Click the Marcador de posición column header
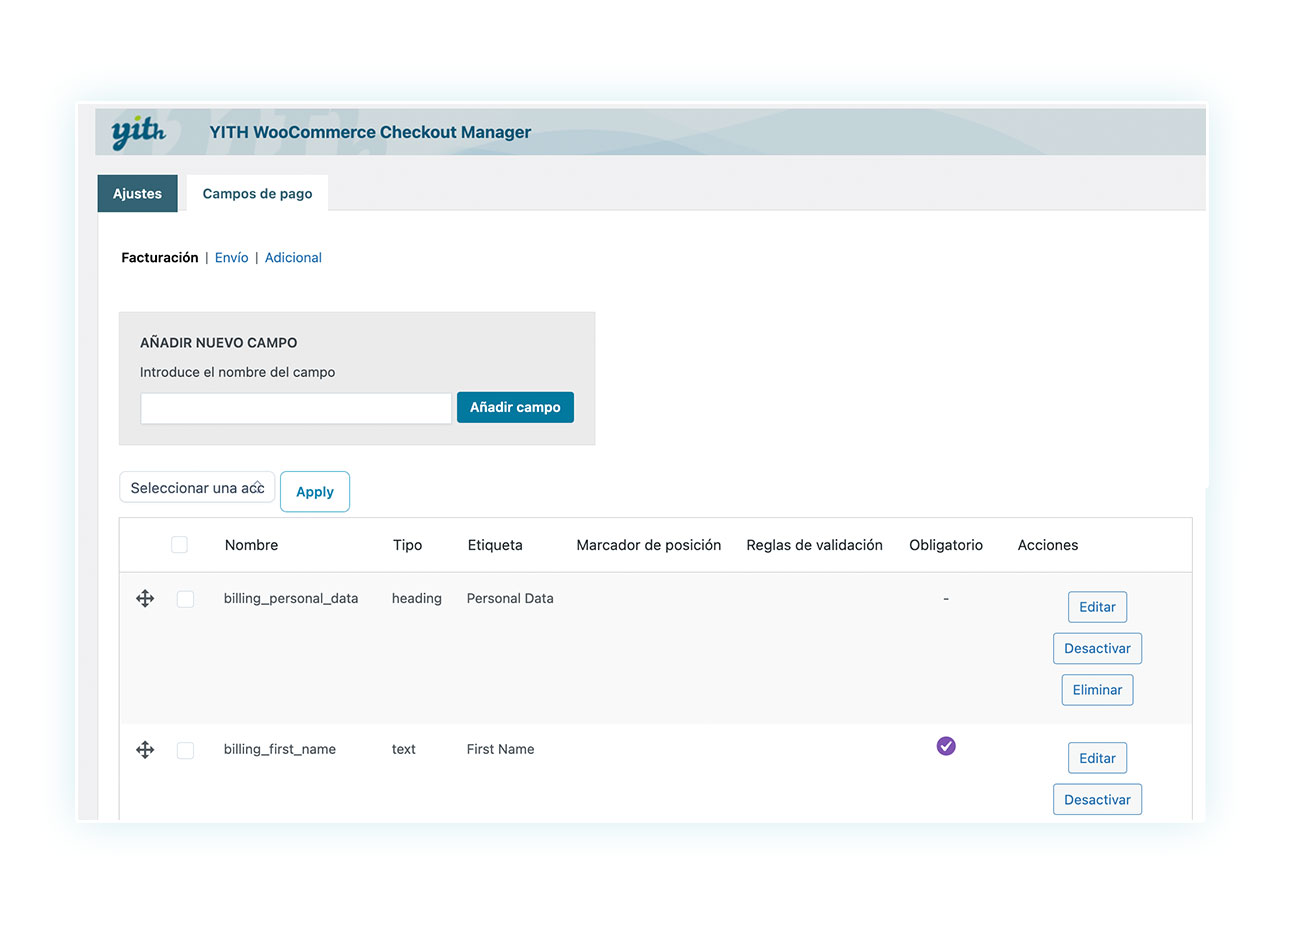 (x=649, y=545)
